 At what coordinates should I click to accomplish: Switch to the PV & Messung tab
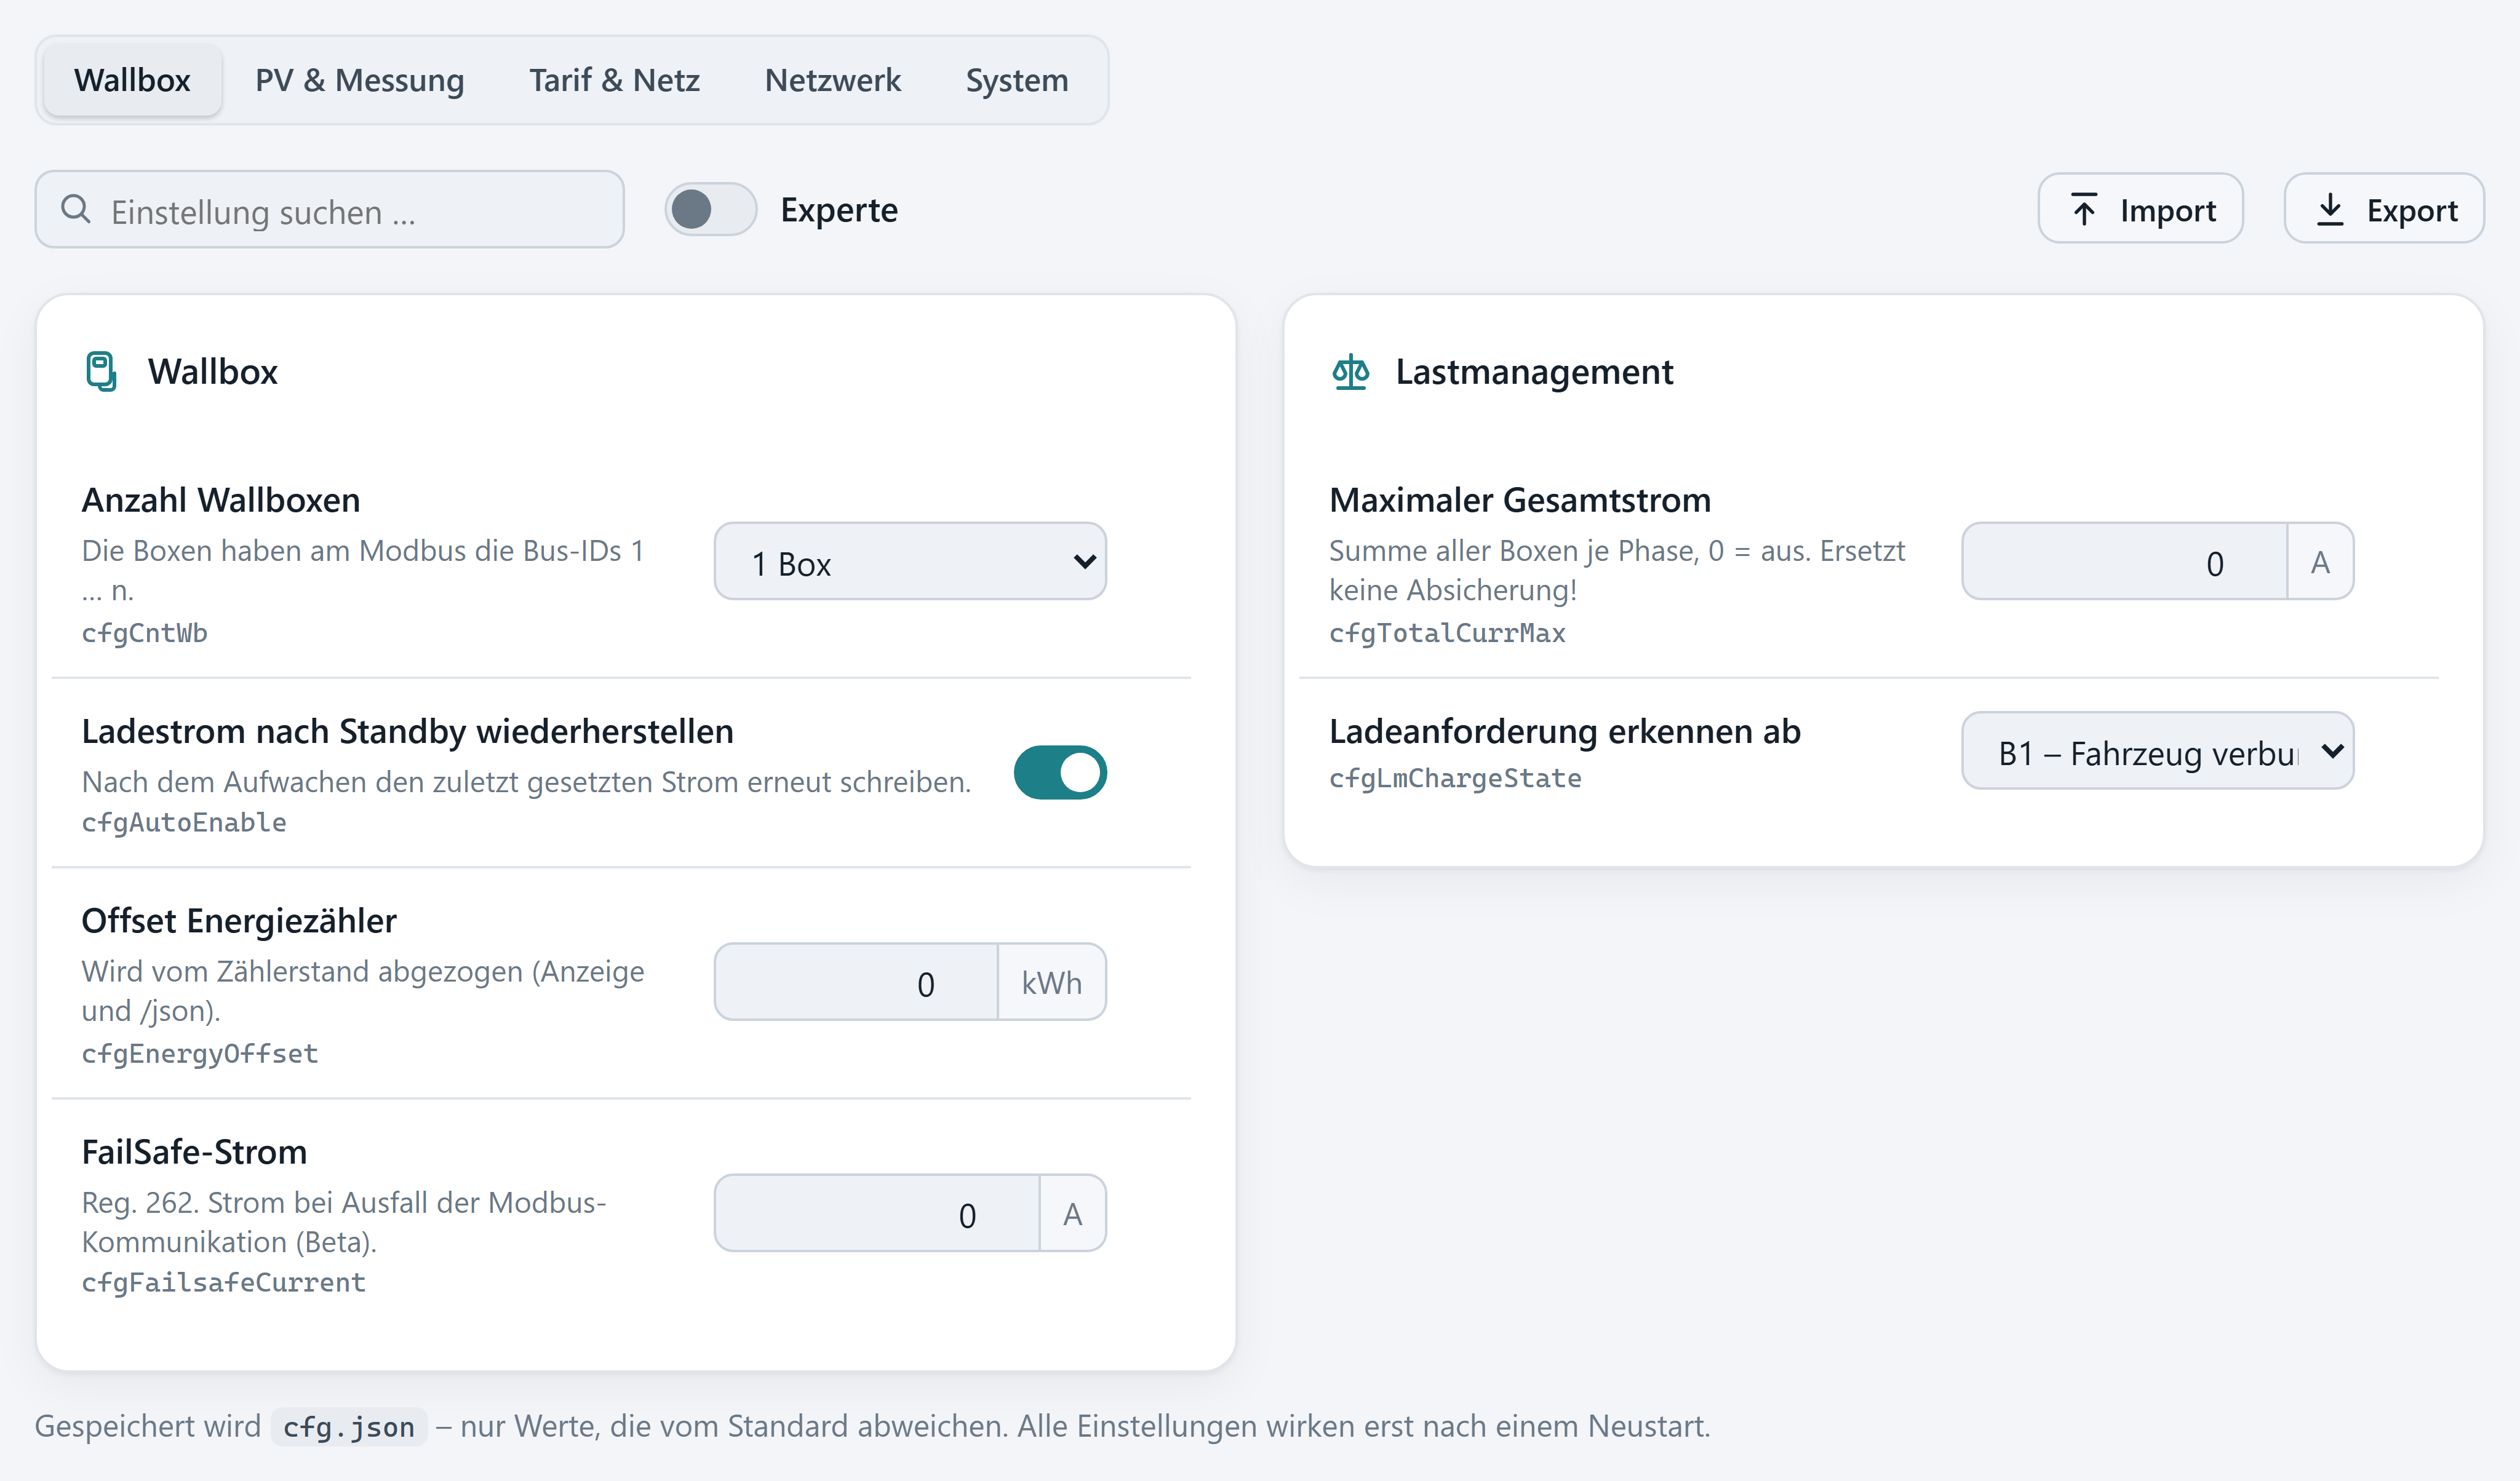pos(360,80)
